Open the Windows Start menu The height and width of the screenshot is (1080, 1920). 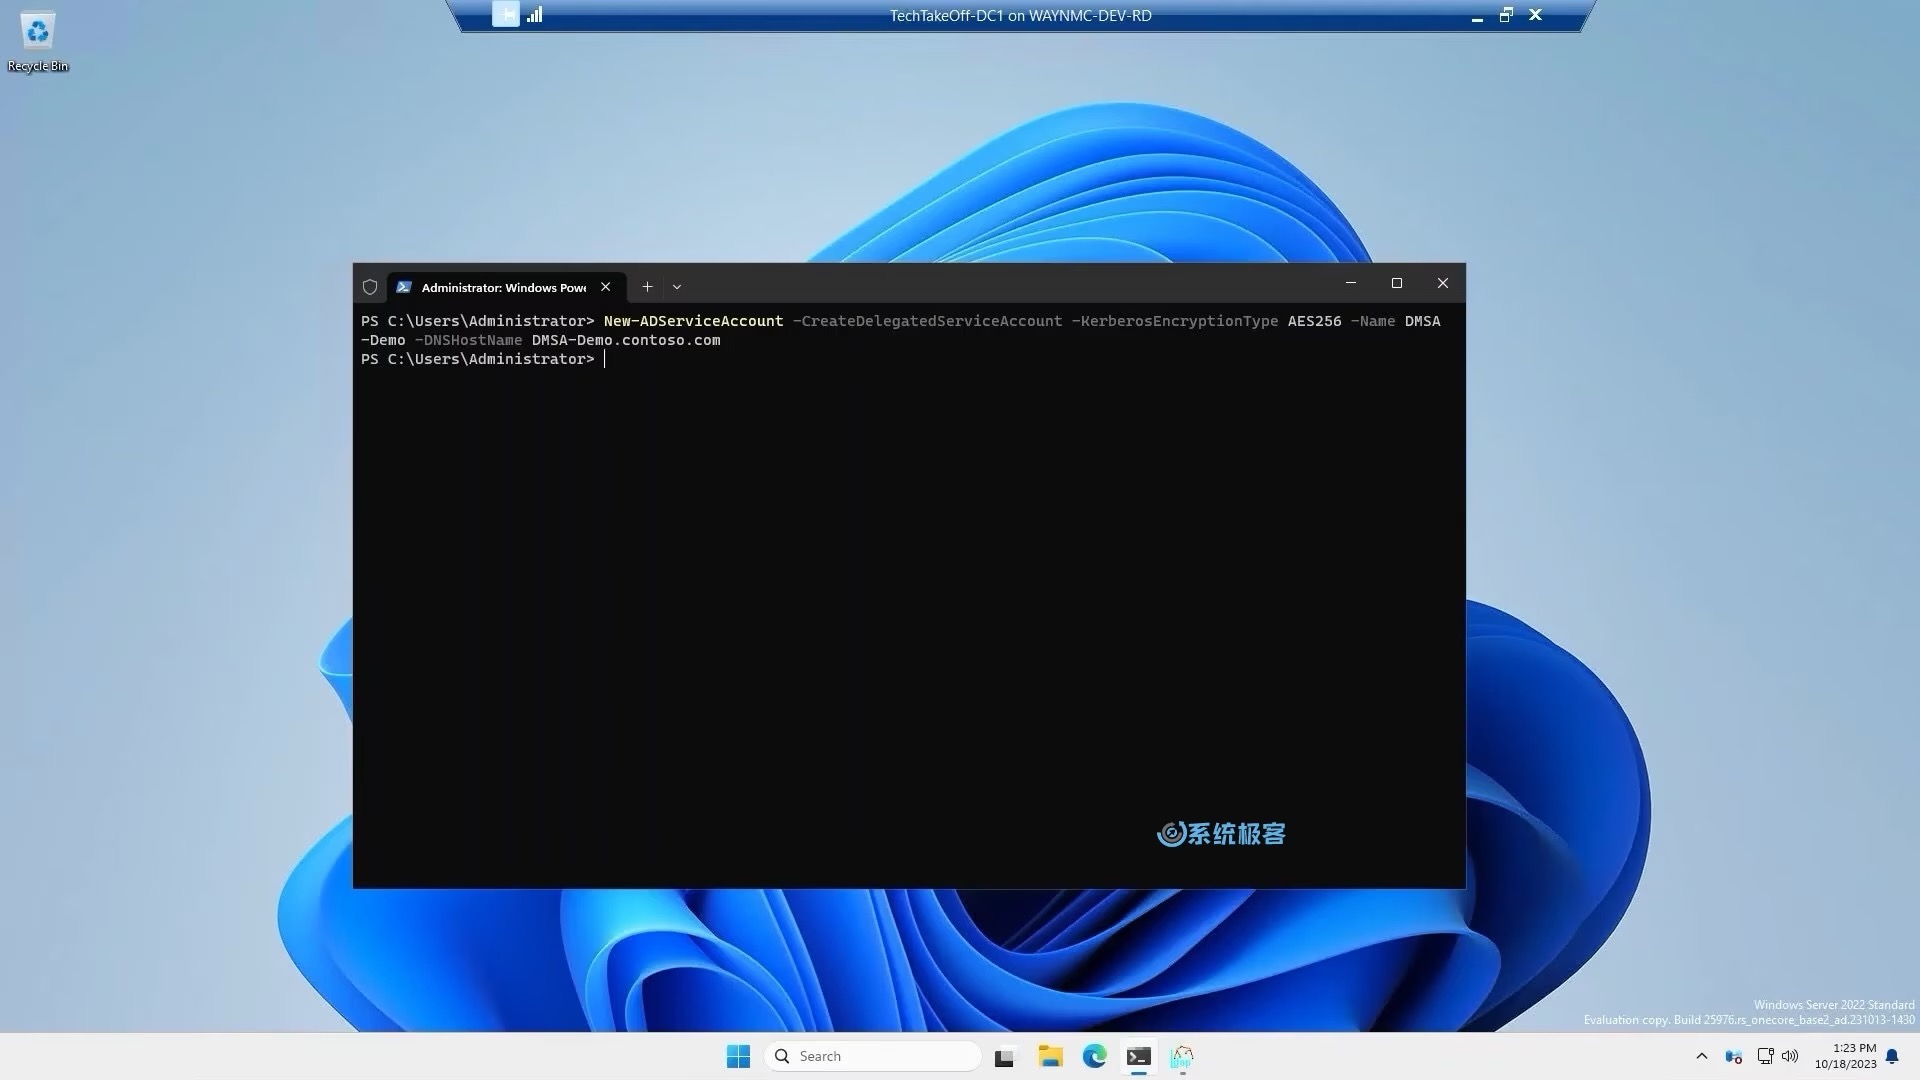point(738,1056)
